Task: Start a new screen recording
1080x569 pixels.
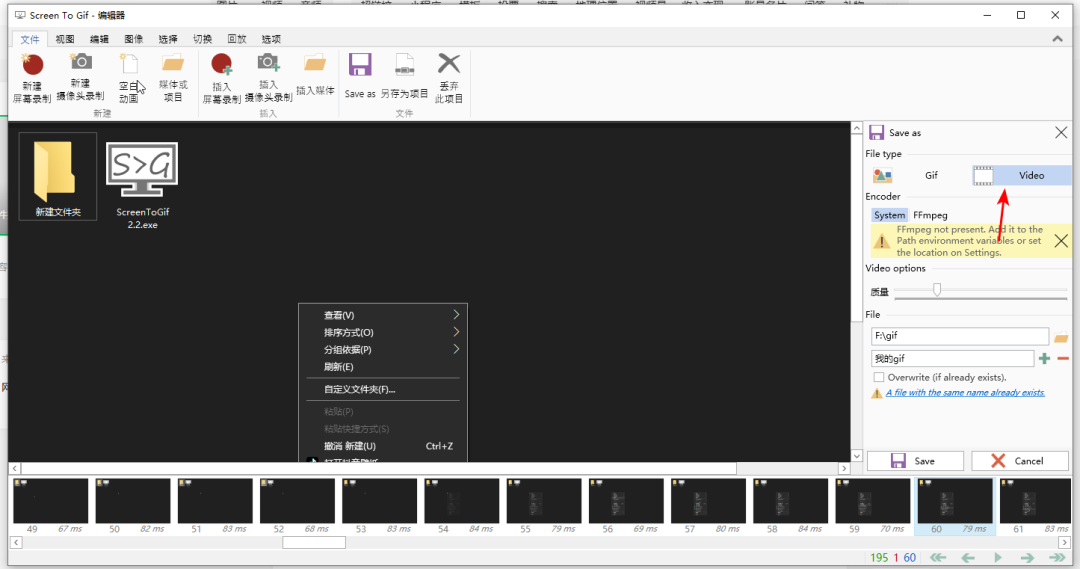Action: [32, 77]
